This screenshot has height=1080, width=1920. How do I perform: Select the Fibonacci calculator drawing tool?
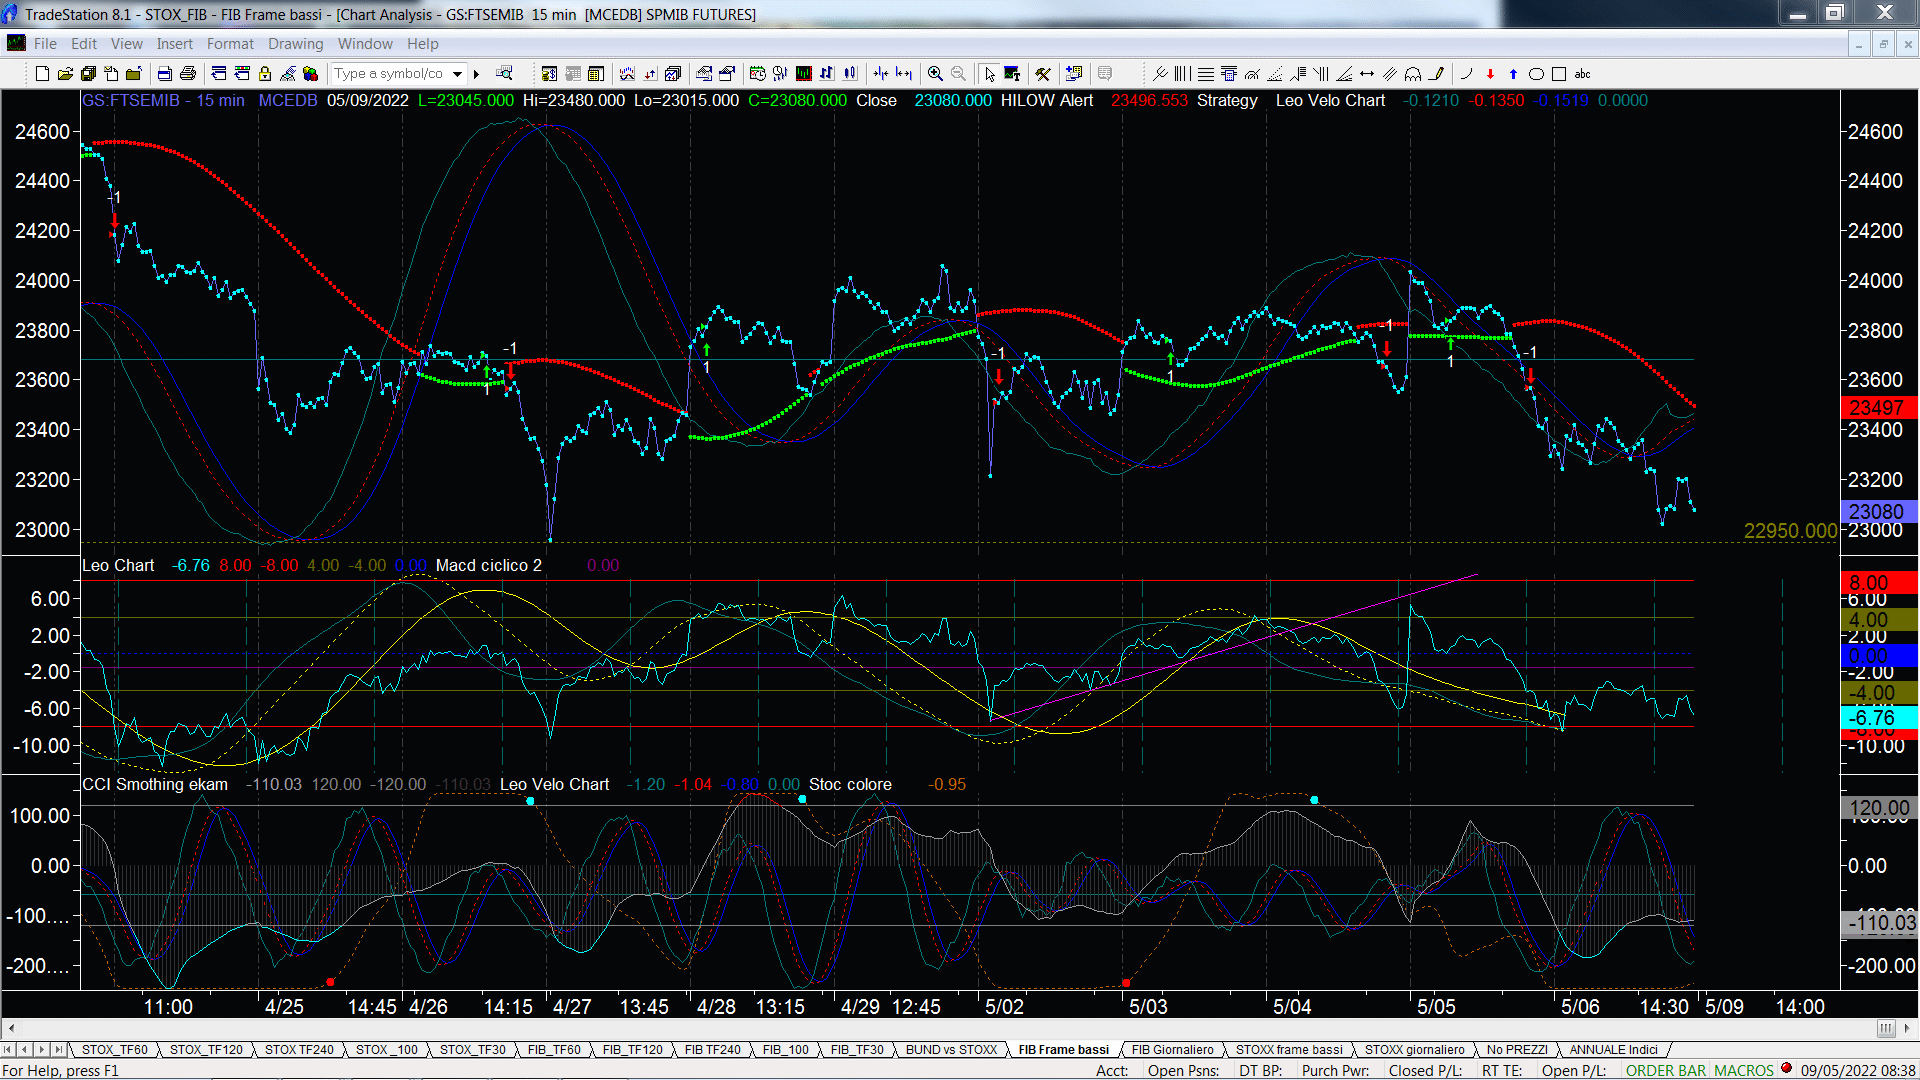click(1229, 74)
